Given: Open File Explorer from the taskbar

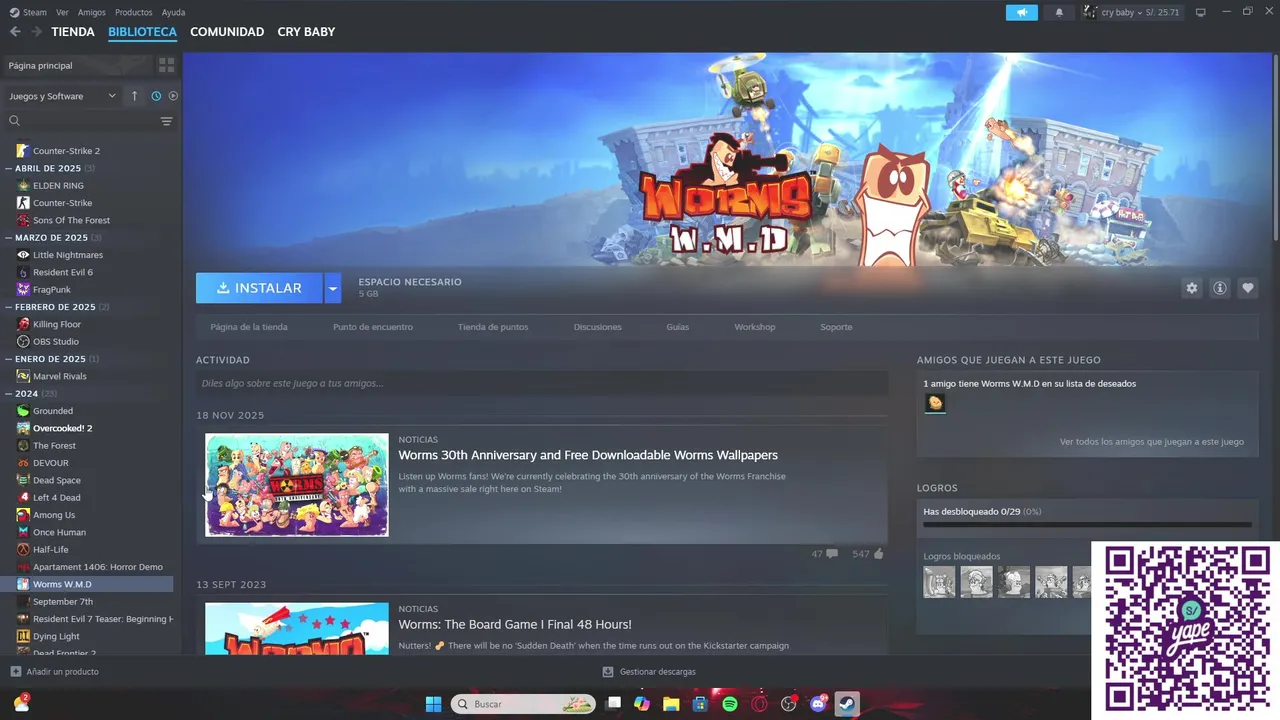Looking at the screenshot, I should 671,704.
